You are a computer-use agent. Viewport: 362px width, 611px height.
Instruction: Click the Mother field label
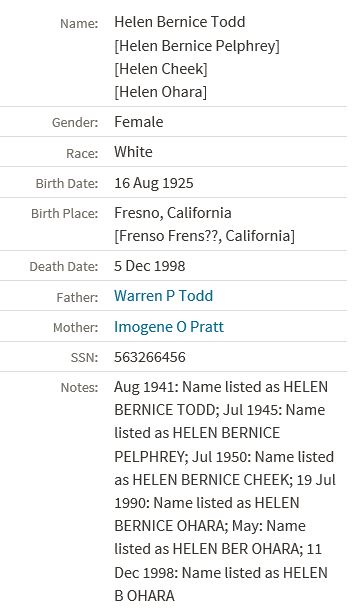click(76, 327)
